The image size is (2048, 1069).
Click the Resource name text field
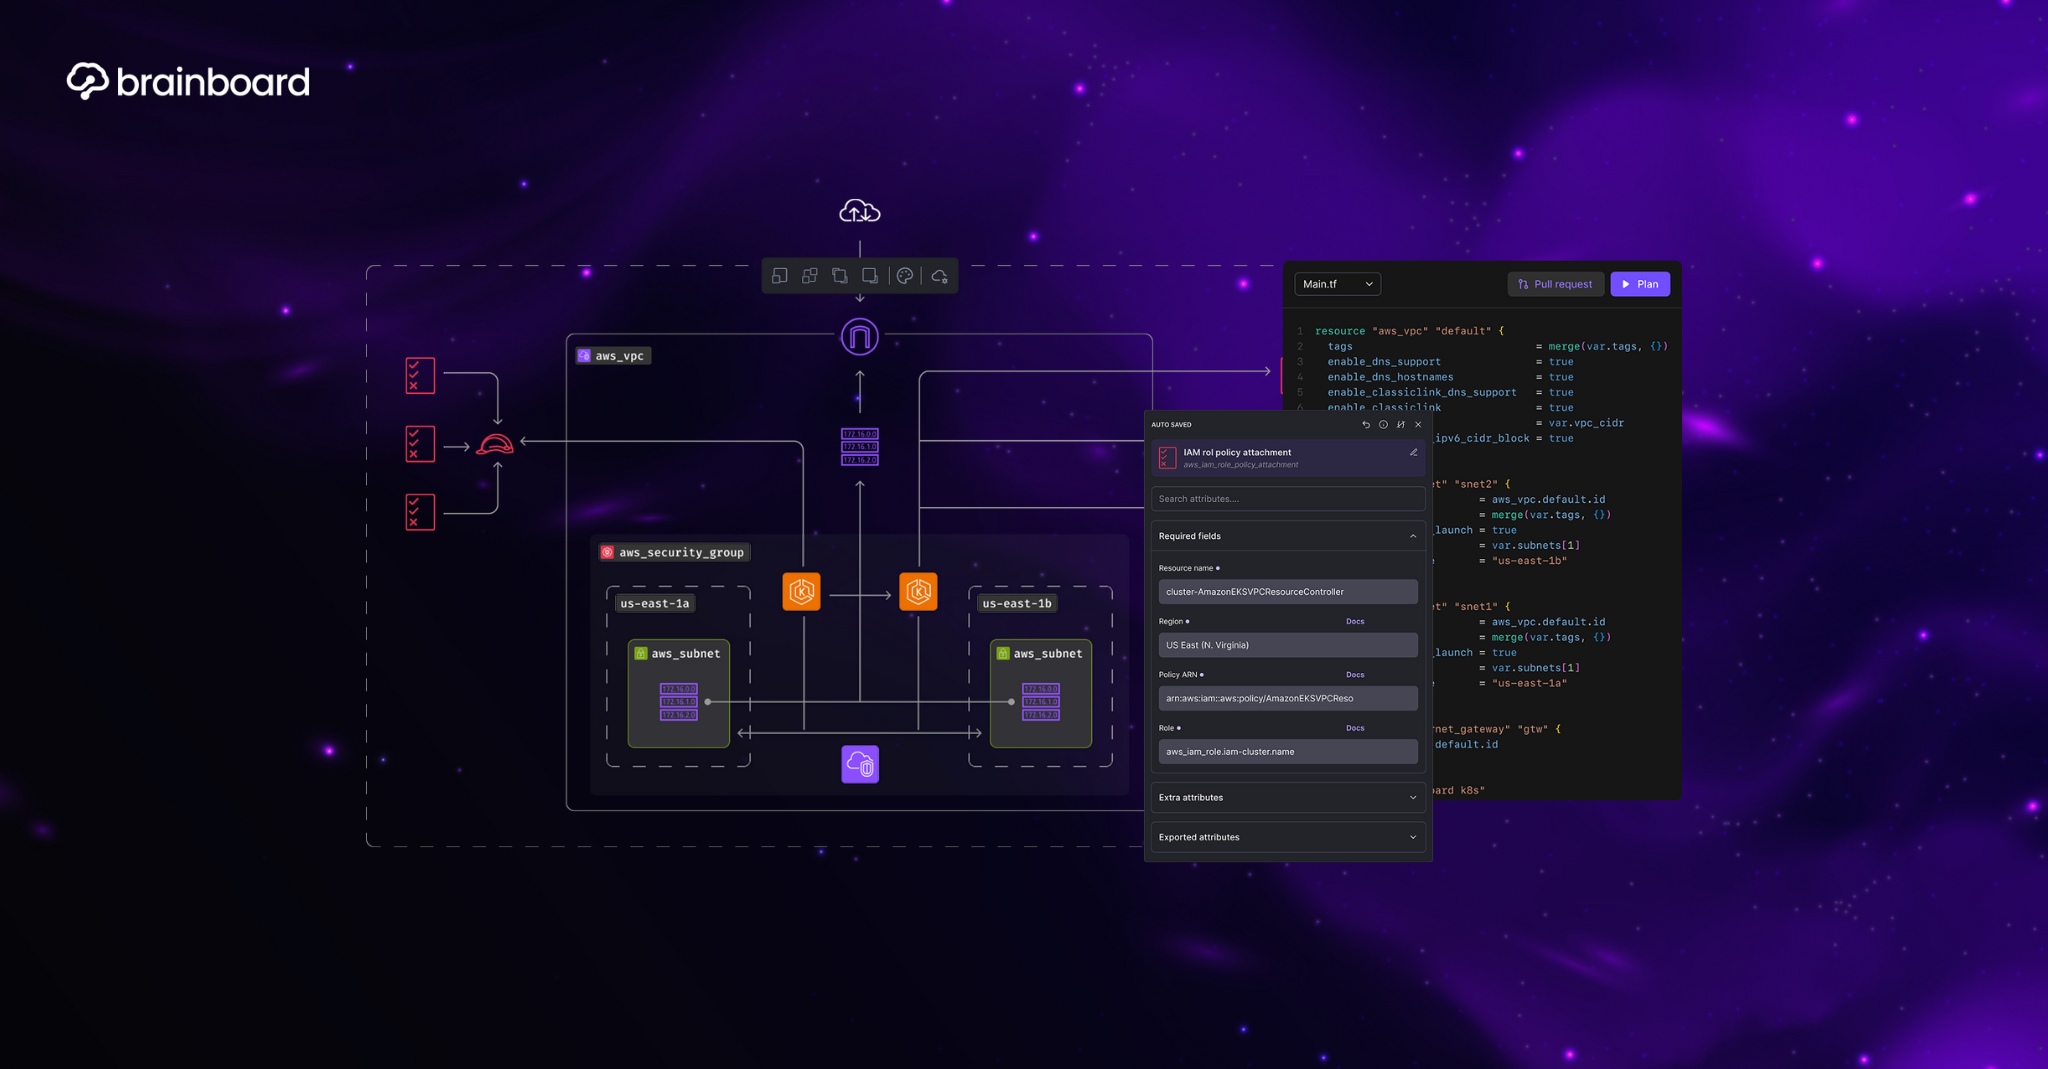pyautogui.click(x=1287, y=592)
